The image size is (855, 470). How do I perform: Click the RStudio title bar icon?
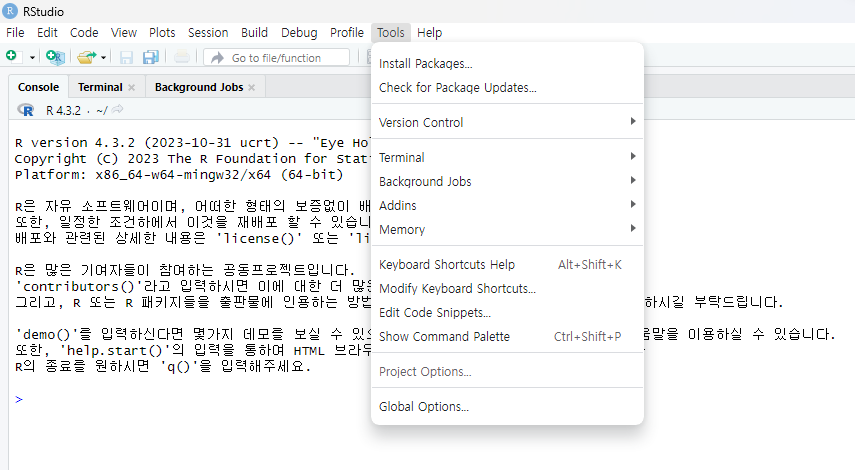(10, 11)
